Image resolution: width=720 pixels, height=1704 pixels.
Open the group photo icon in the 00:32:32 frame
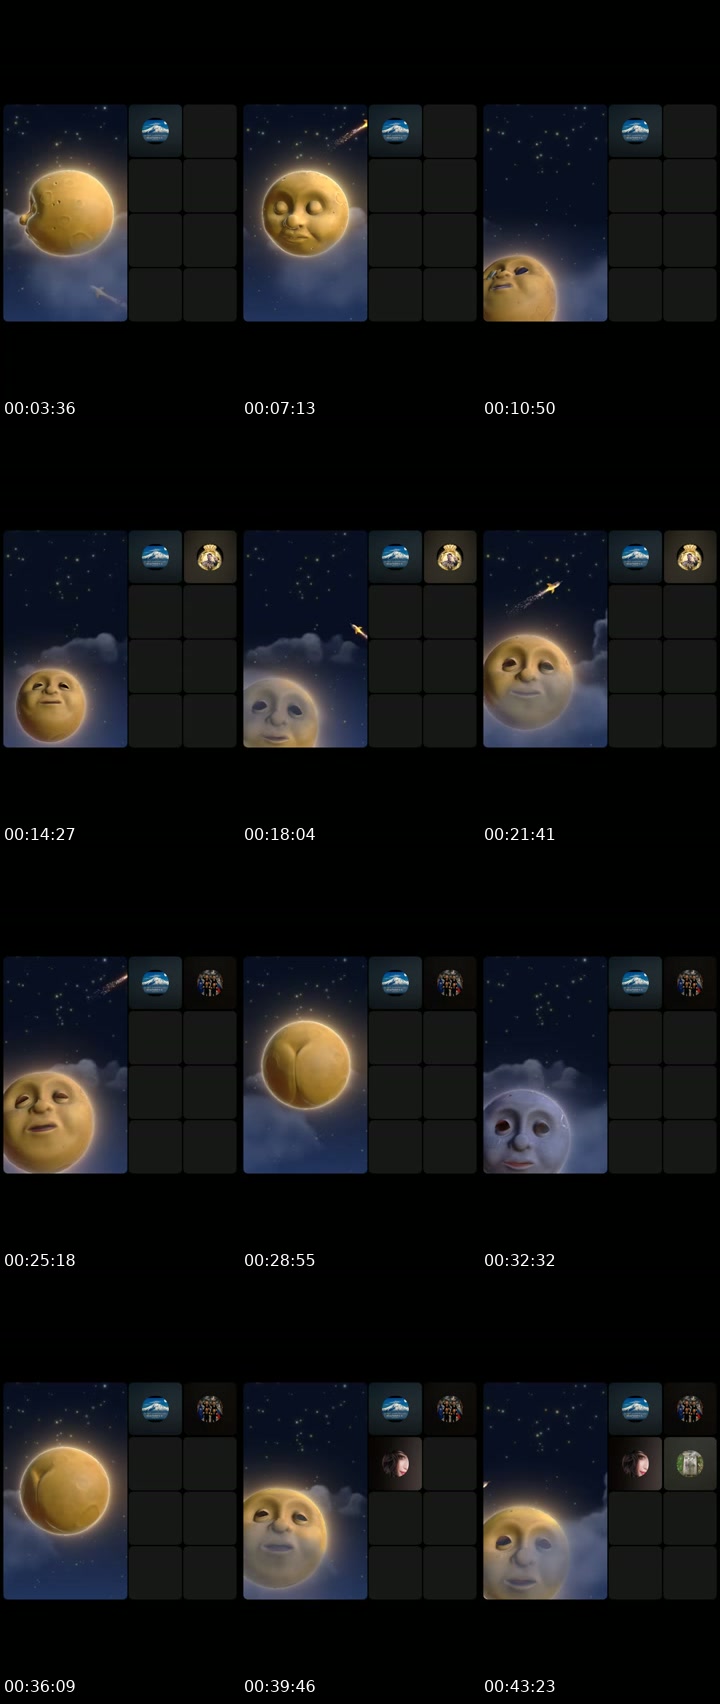pyautogui.click(x=690, y=983)
